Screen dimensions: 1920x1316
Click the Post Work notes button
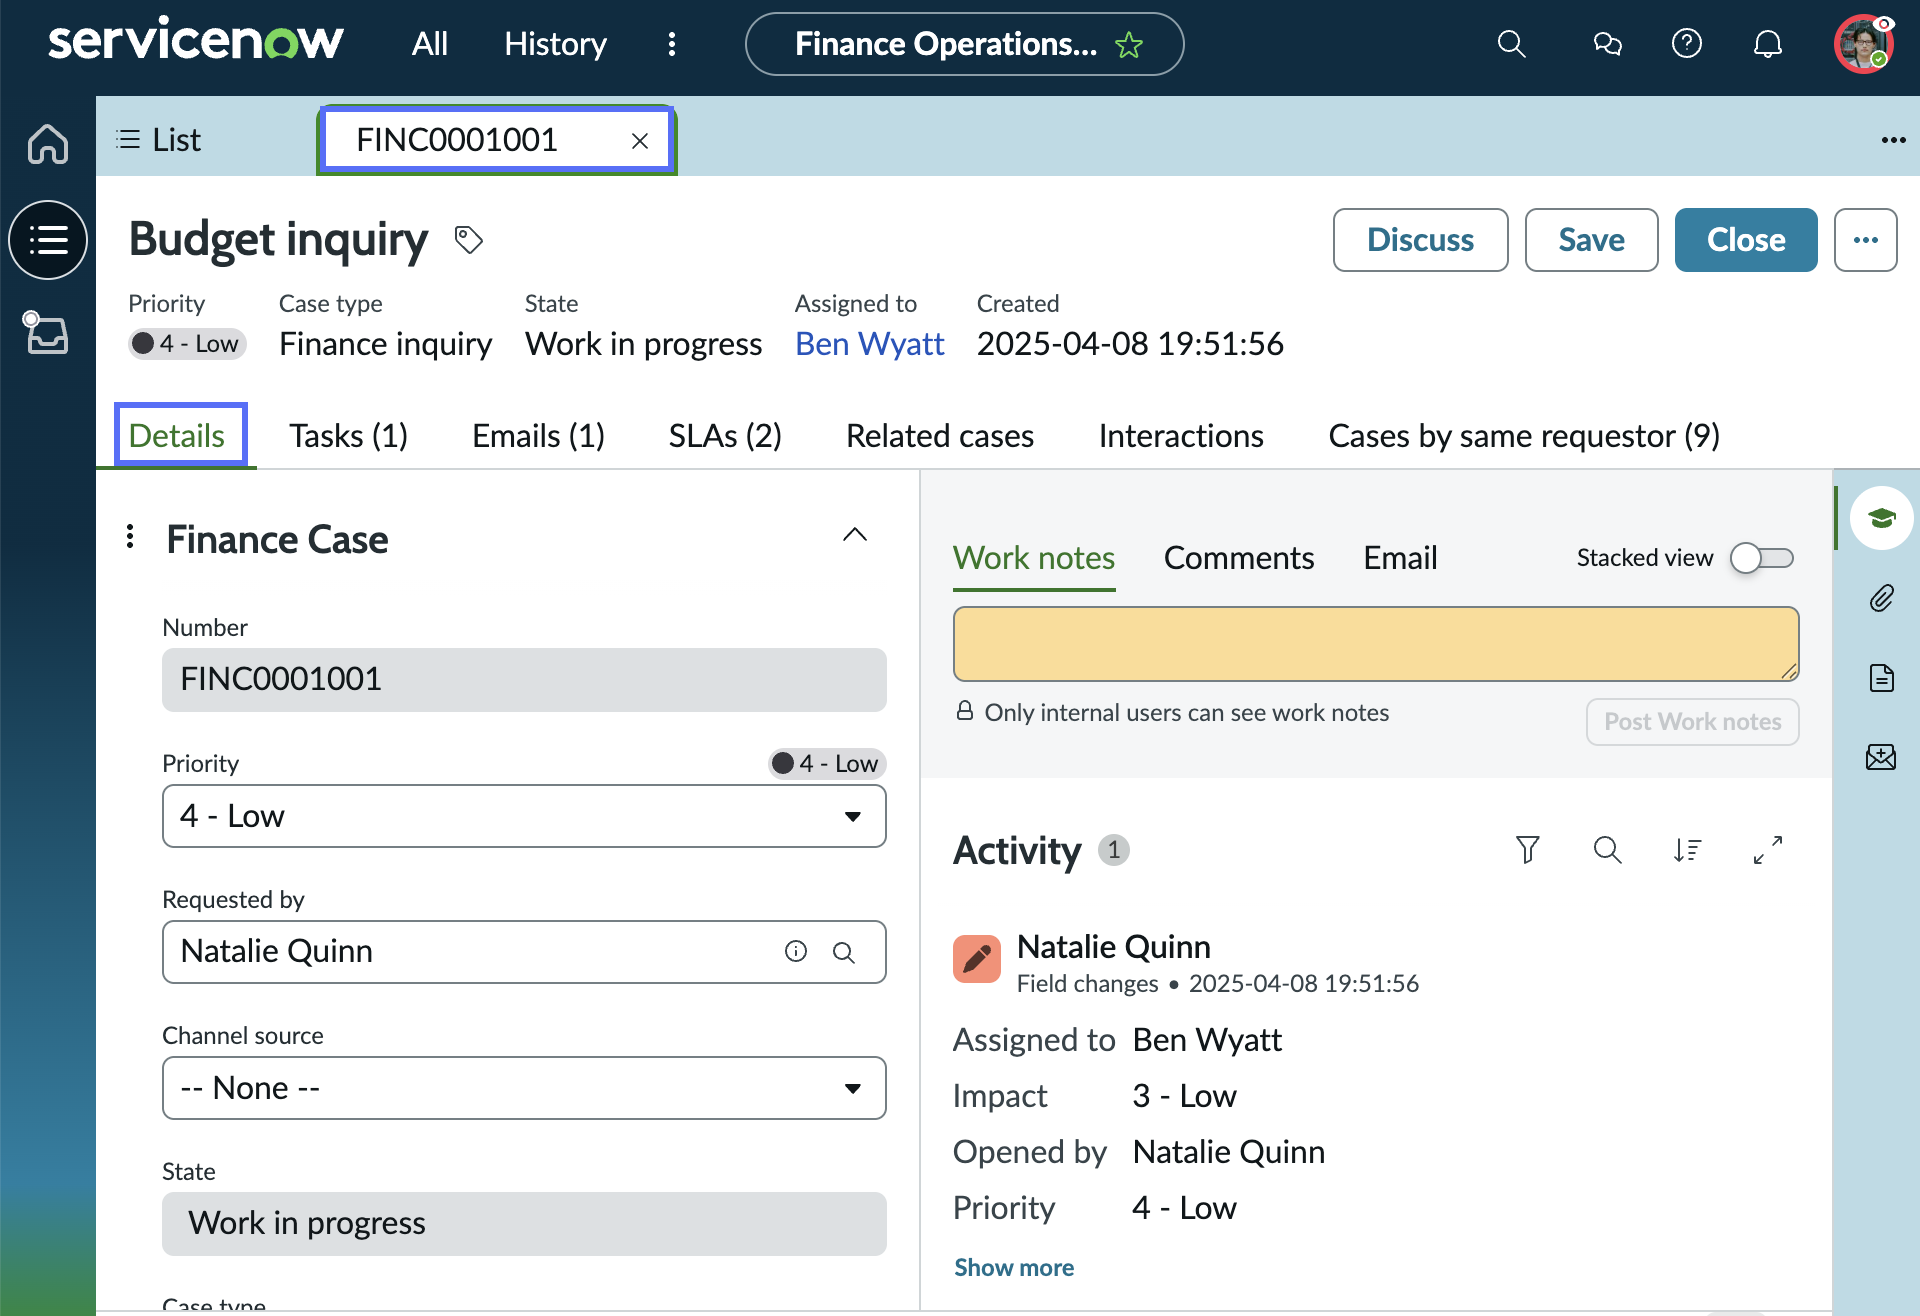point(1692,722)
